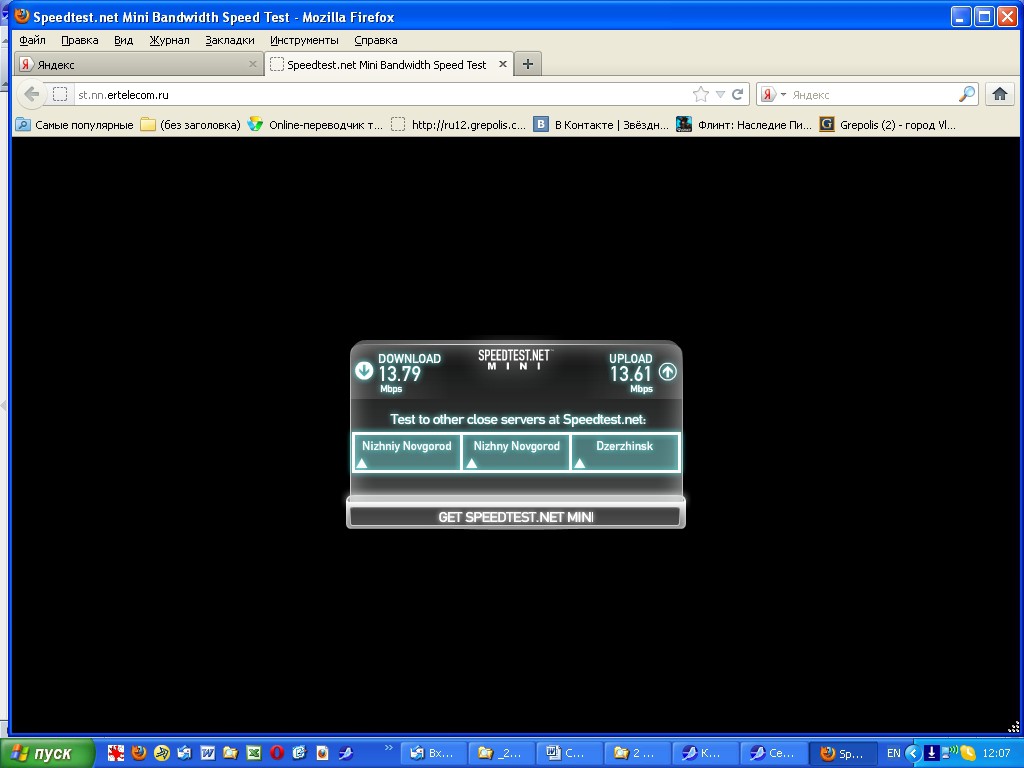This screenshot has width=1024, height=768.
Task: Launch Word from the quick launch bar
Action: [x=208, y=753]
